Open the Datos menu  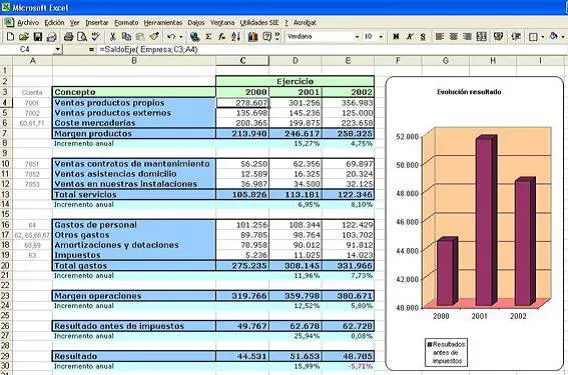coord(196,22)
